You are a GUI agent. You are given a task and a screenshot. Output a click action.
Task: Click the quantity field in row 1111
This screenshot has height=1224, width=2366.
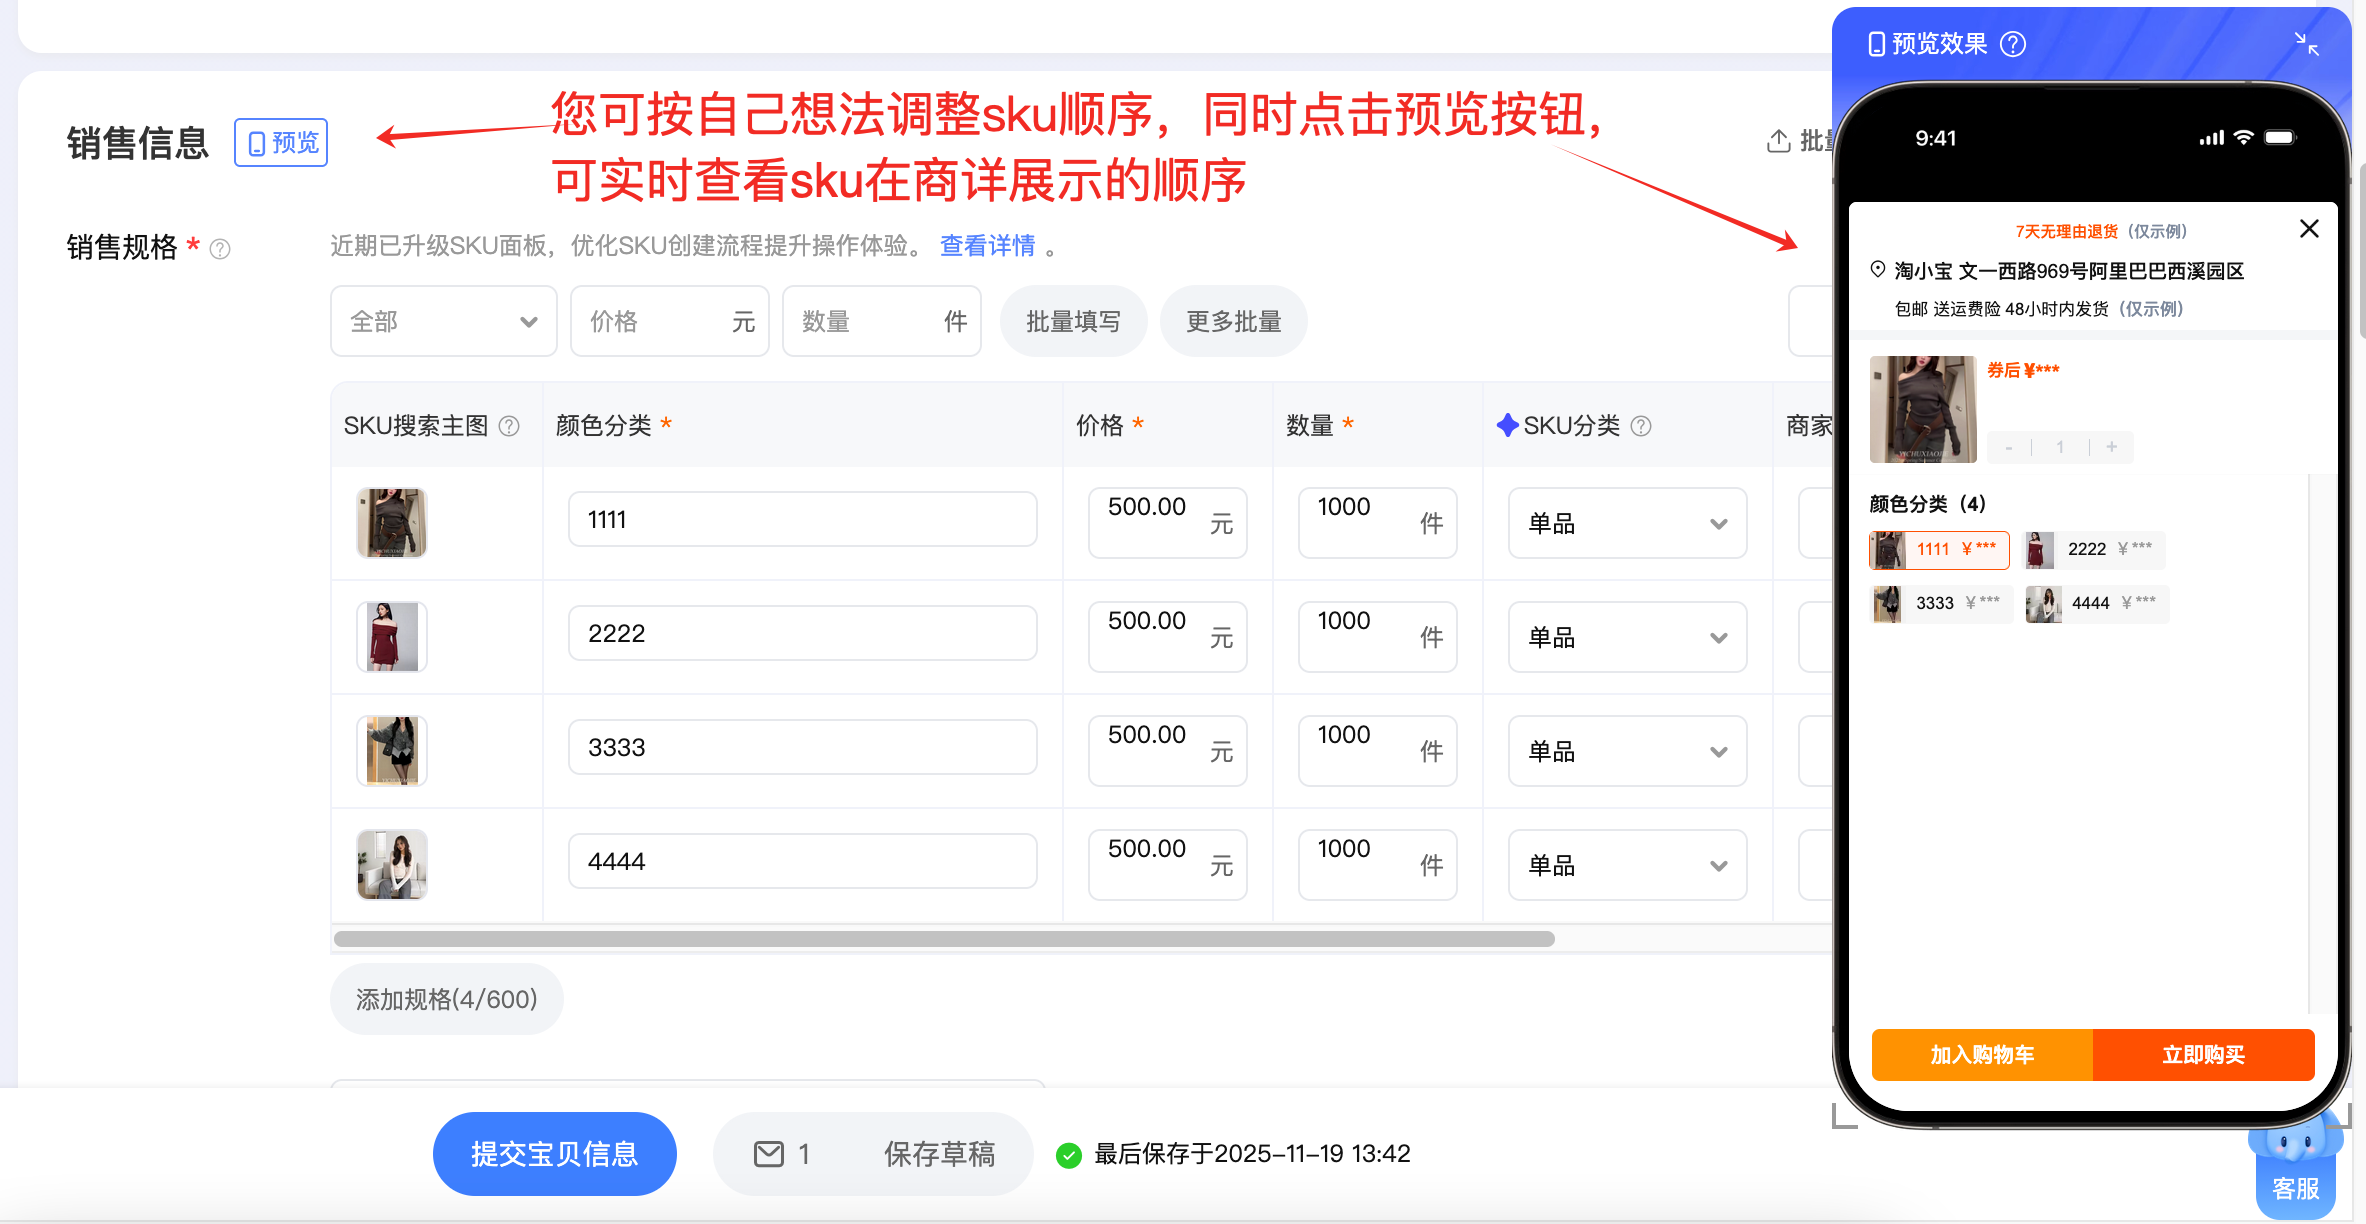1377,522
